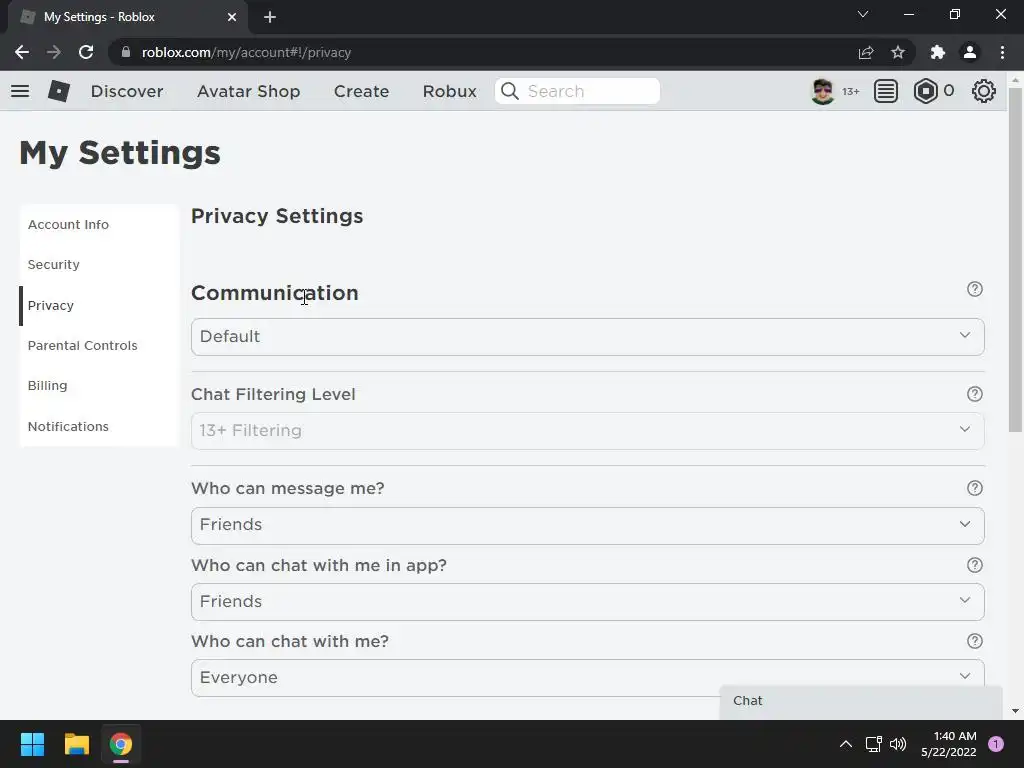Open Windows Start menu
1024x768 pixels.
pos(32,744)
